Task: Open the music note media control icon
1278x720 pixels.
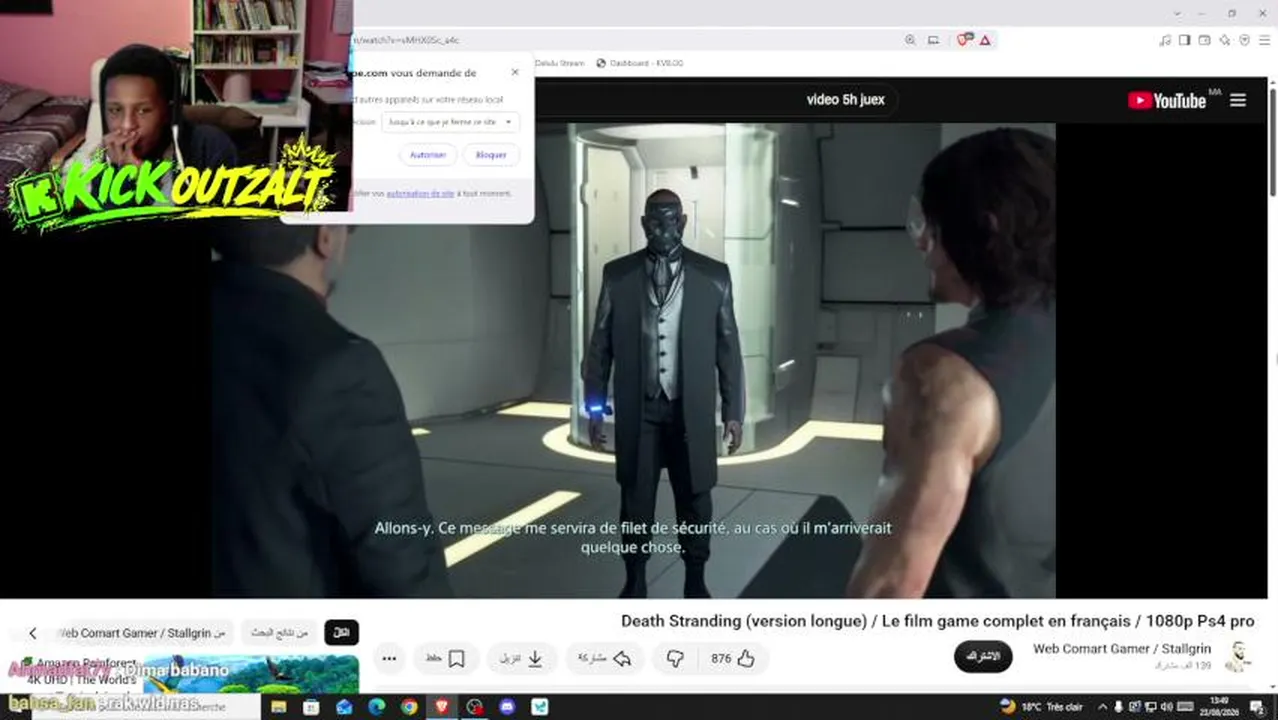Action: click(x=1165, y=40)
